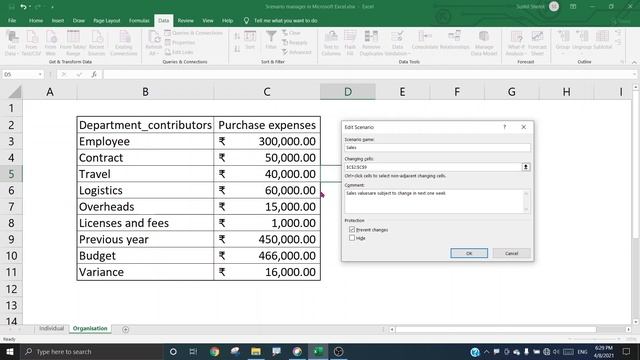Create a Forecast Sheet
Viewport: 640px width, 360px height.
pyautogui.click(x=537, y=43)
